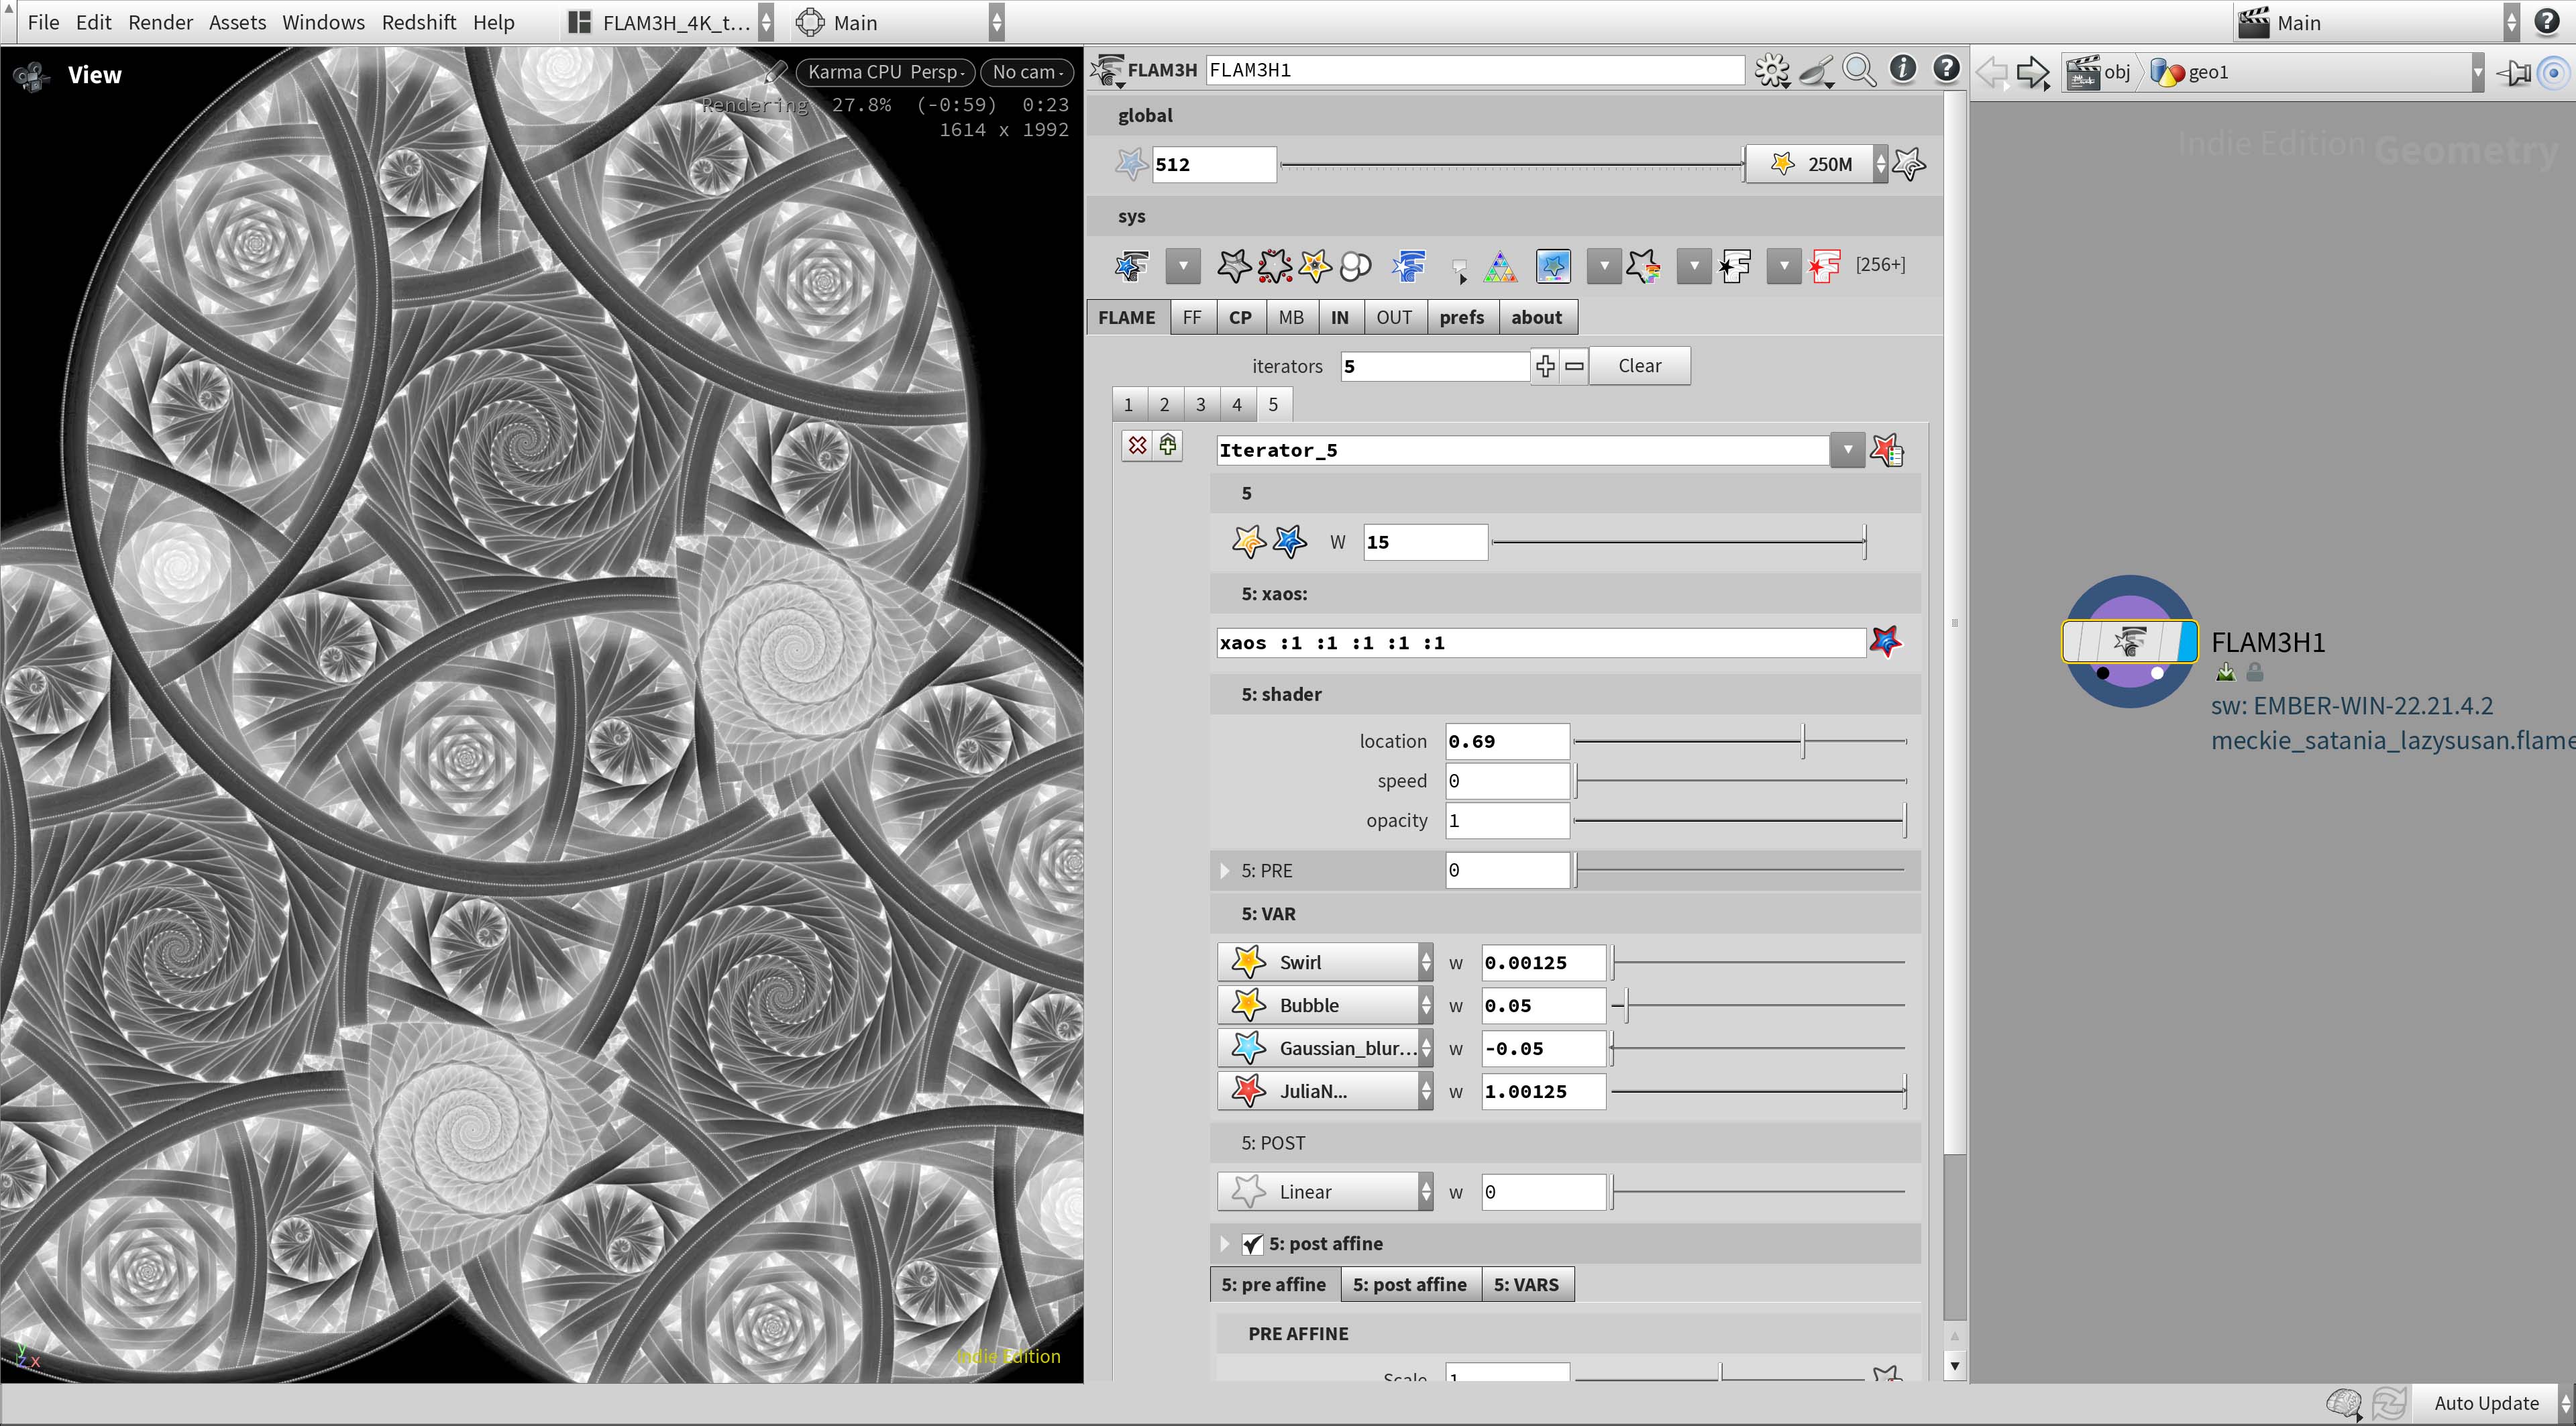
Task: Click the node info 'i' icon
Action: (x=1902, y=70)
